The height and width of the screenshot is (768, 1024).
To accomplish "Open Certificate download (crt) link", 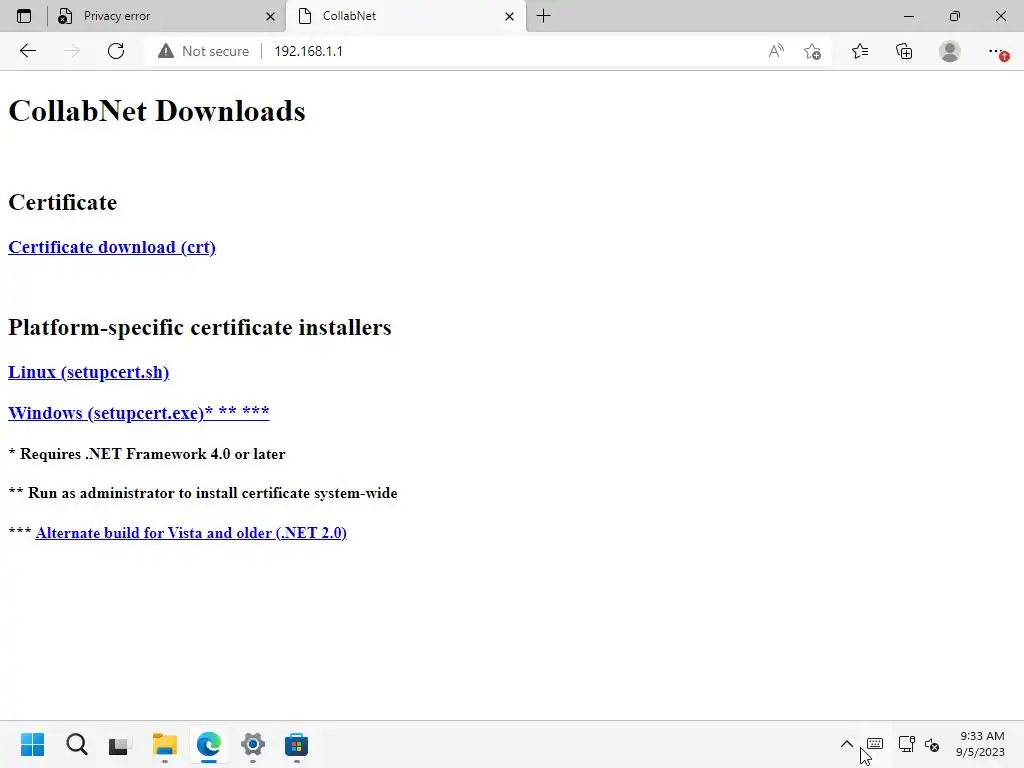I will click(112, 248).
